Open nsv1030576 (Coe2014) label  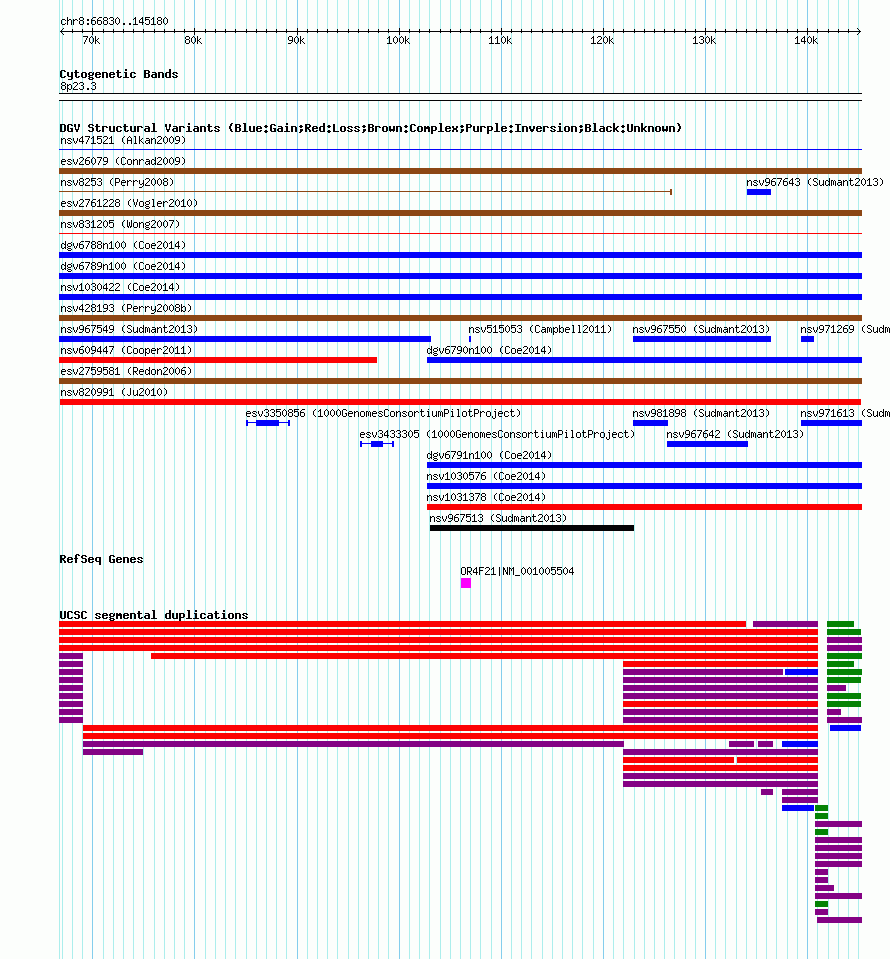486,476
